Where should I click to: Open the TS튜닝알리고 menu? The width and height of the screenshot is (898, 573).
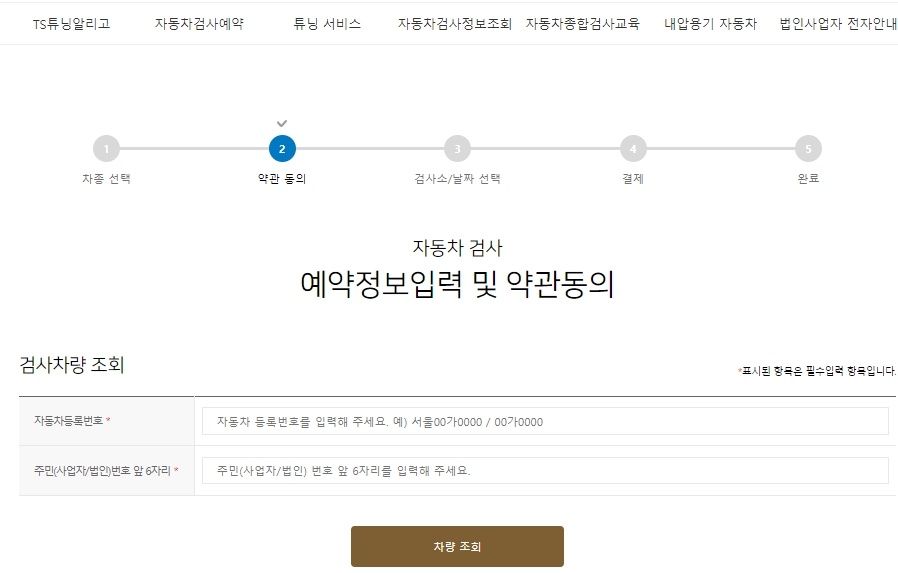pyautogui.click(x=71, y=23)
